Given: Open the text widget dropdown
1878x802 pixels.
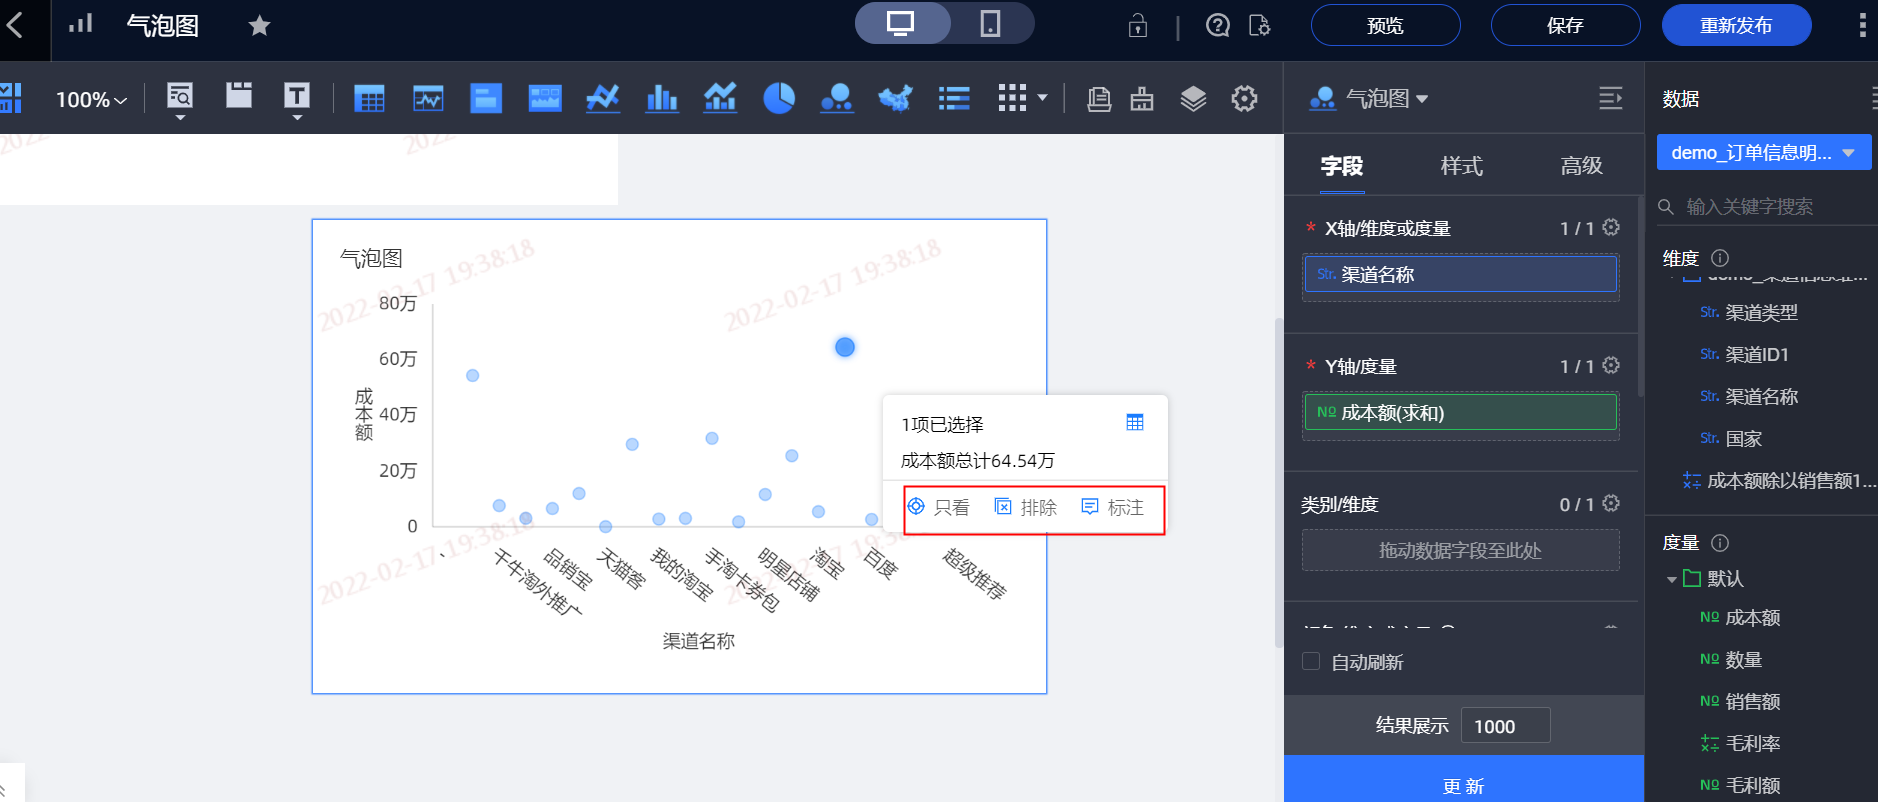Looking at the screenshot, I should 297,100.
